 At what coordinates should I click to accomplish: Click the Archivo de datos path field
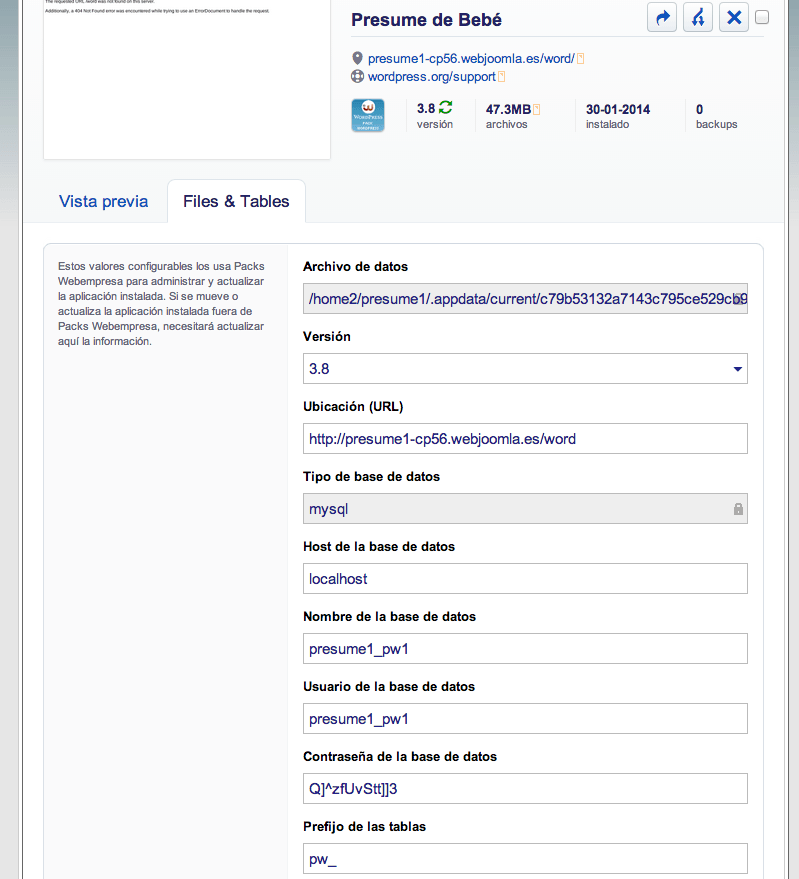tap(525, 298)
